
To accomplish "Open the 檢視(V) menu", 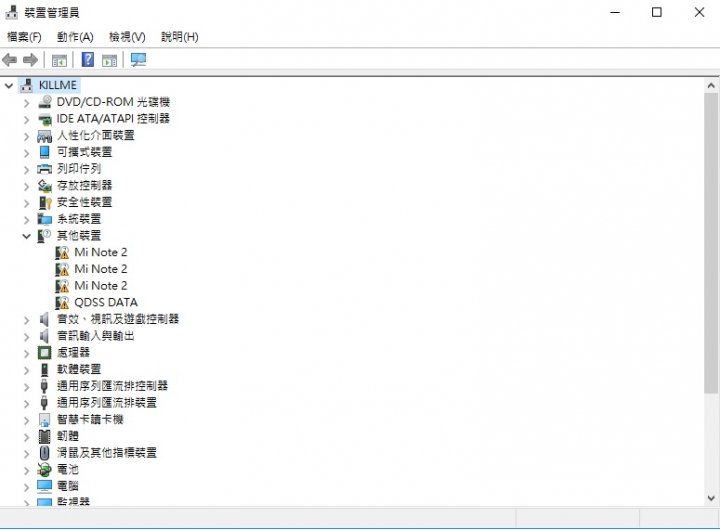I will (127, 37).
